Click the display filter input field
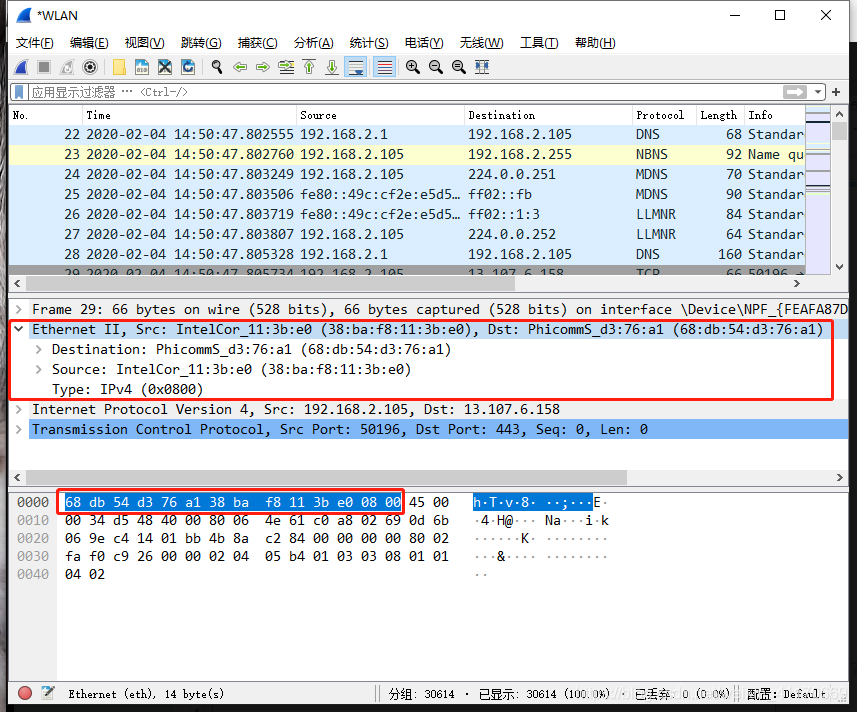 click(404, 92)
